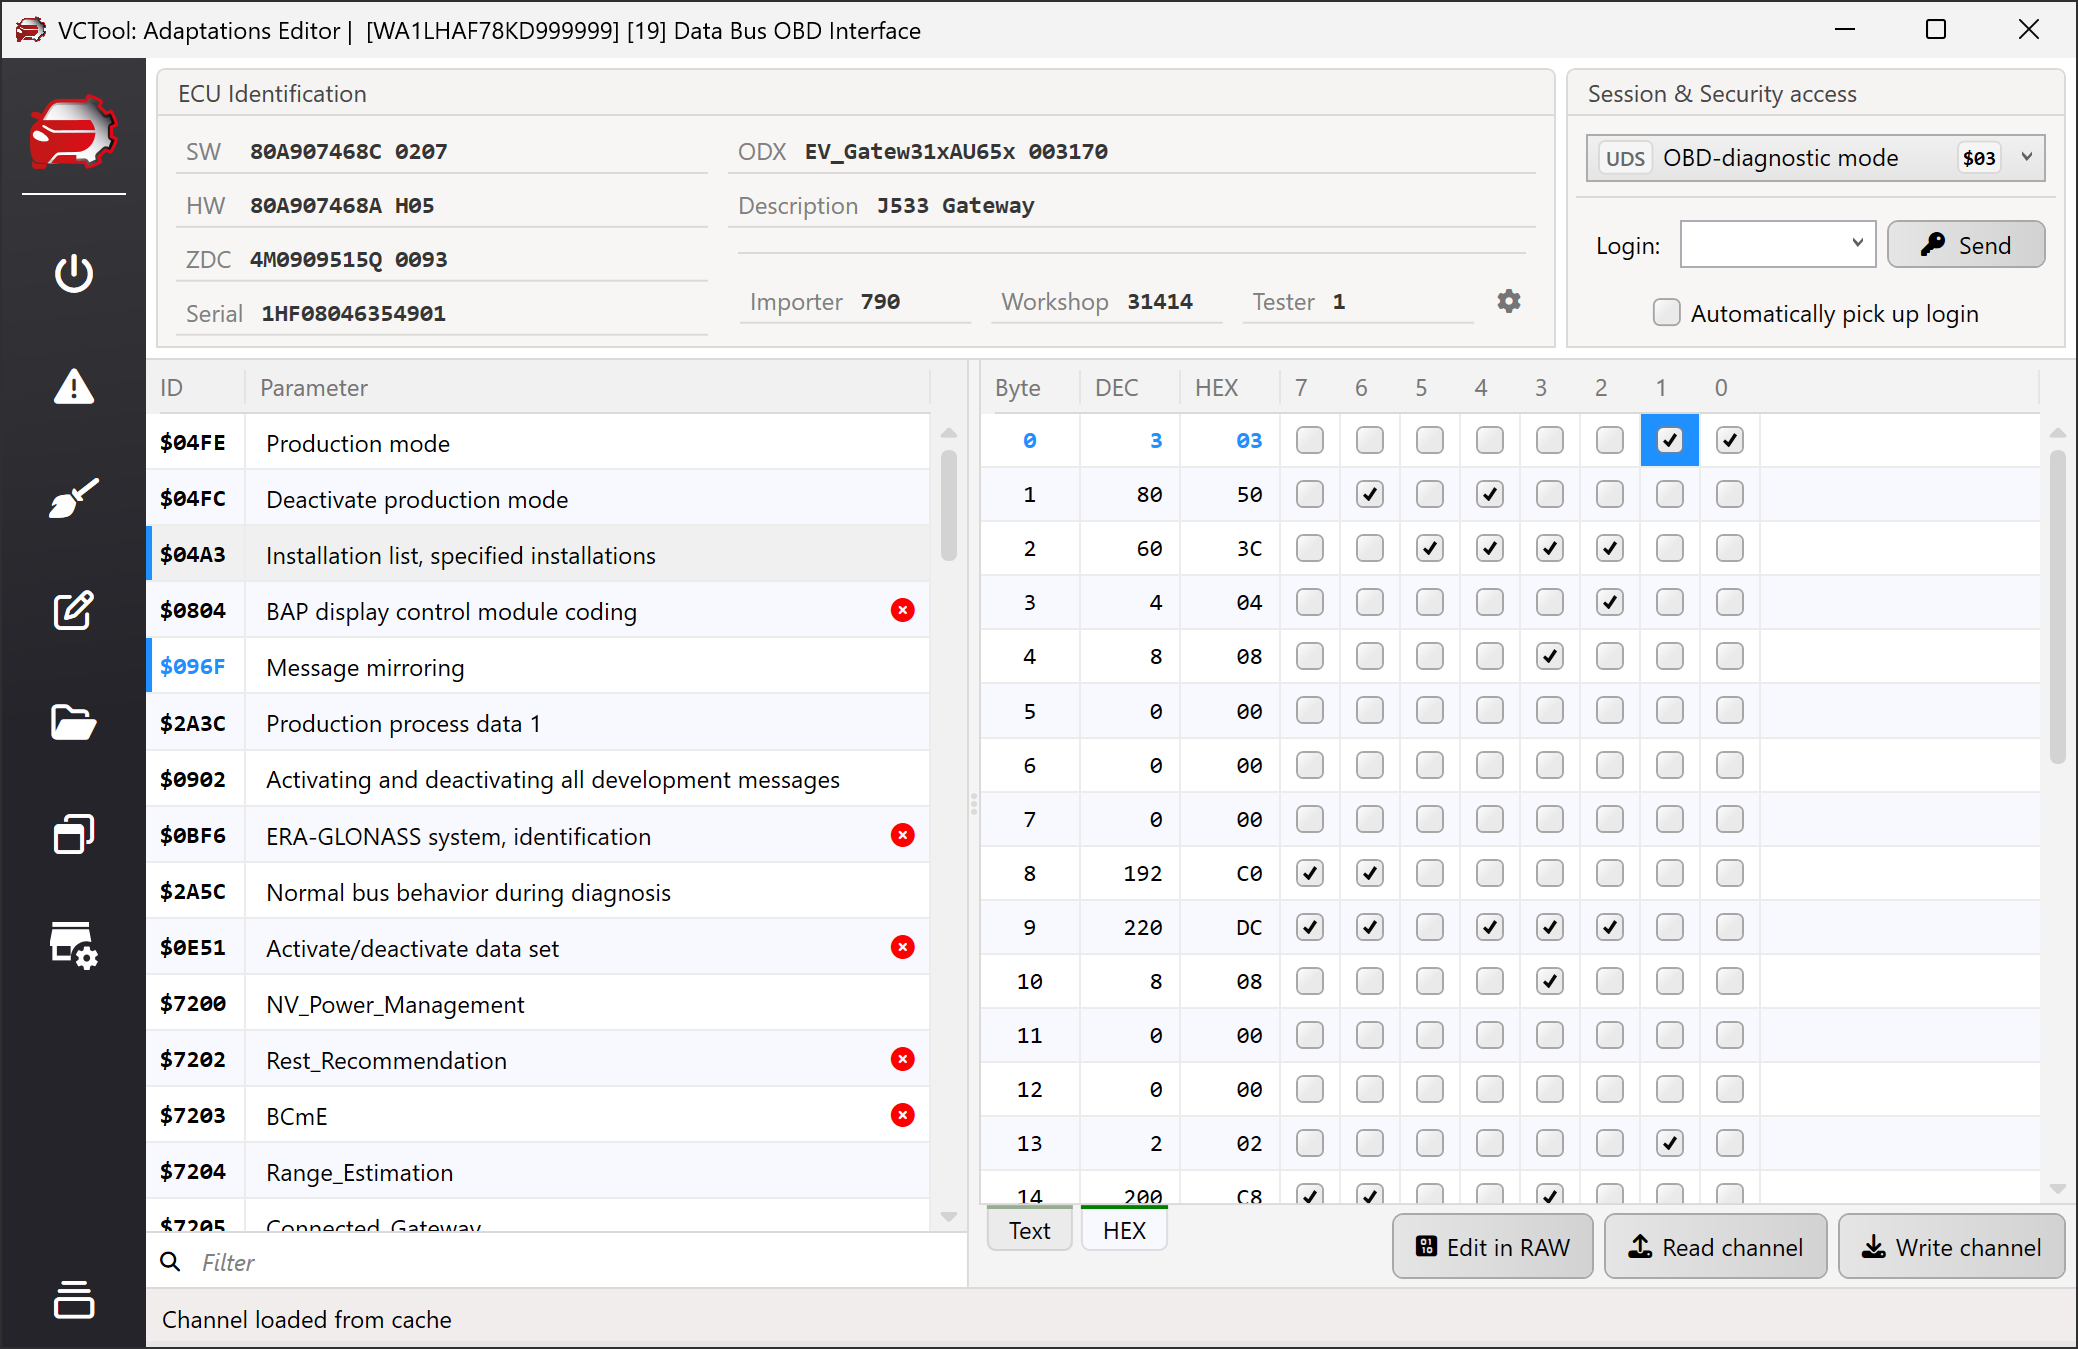2078x1349 pixels.
Task: Open the stacked windows sidebar icon
Action: (73, 834)
